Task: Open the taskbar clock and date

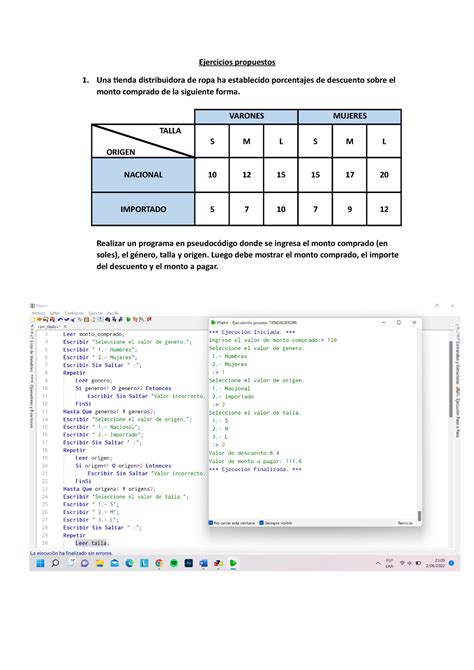Action: coord(436,563)
